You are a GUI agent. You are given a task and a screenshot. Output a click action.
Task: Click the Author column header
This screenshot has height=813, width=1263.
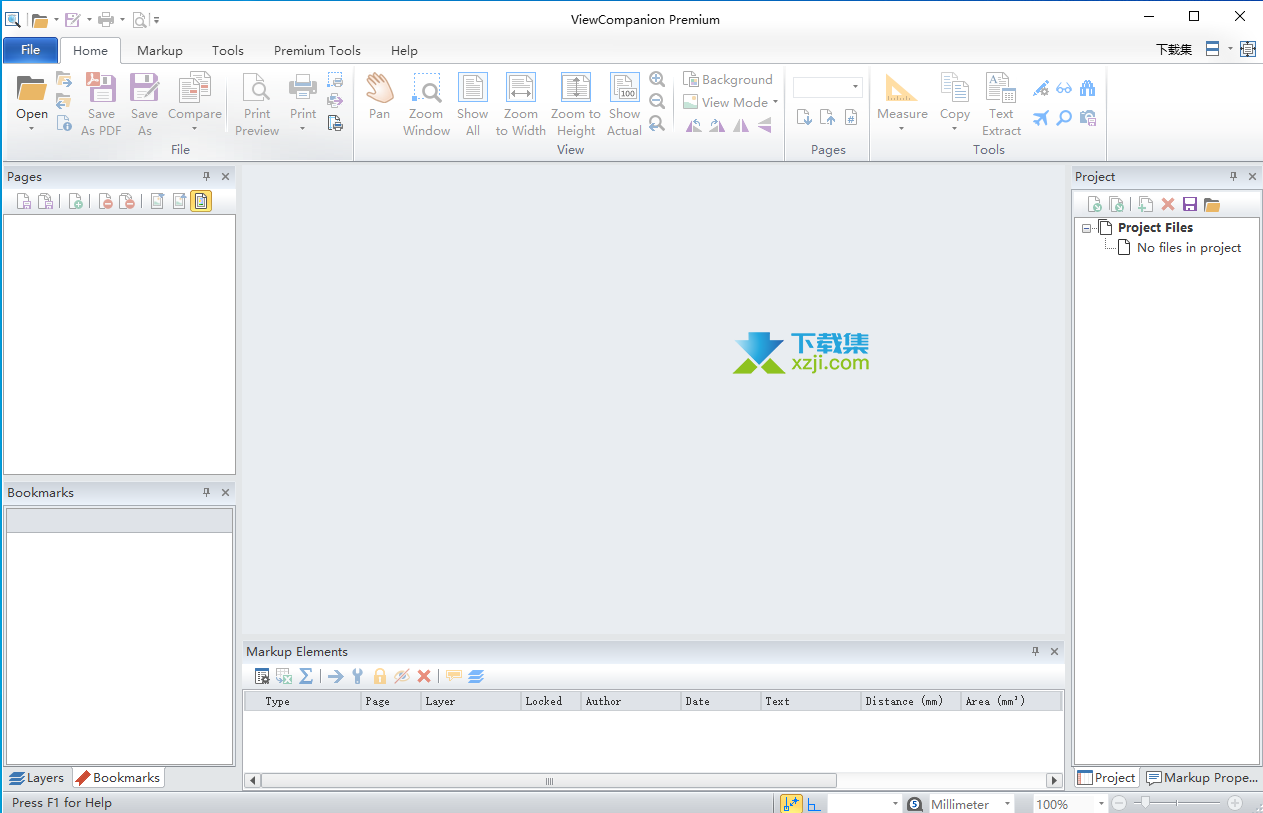coord(631,701)
